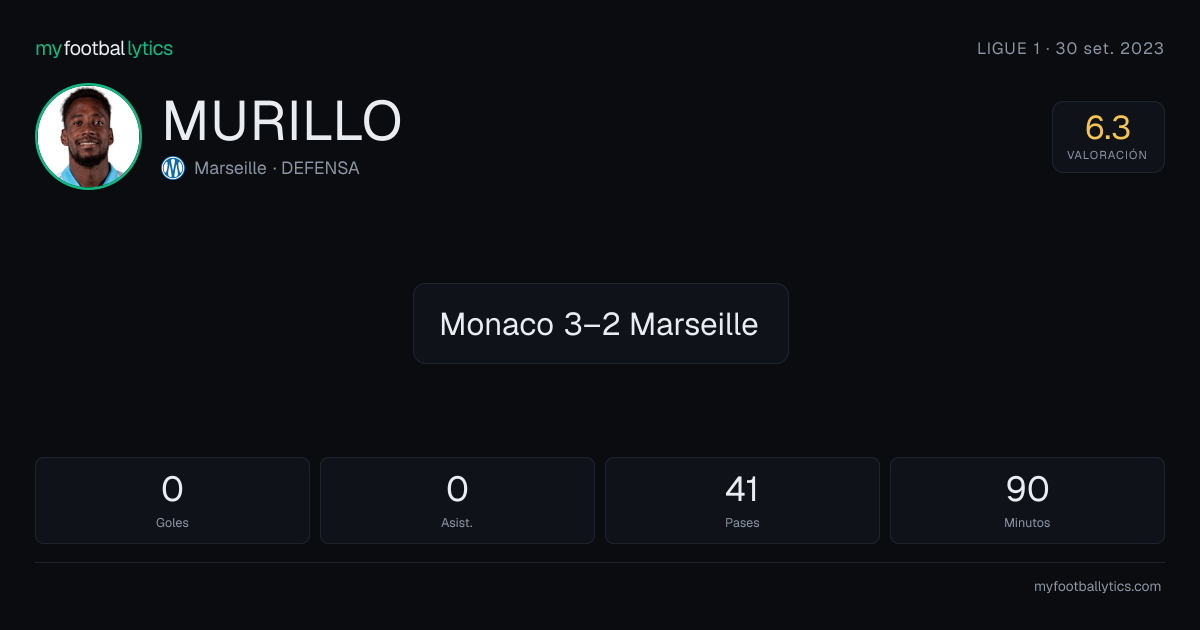Viewport: 1200px width, 630px height.
Task: Click the VALORACIÓN label text
Action: [1107, 156]
